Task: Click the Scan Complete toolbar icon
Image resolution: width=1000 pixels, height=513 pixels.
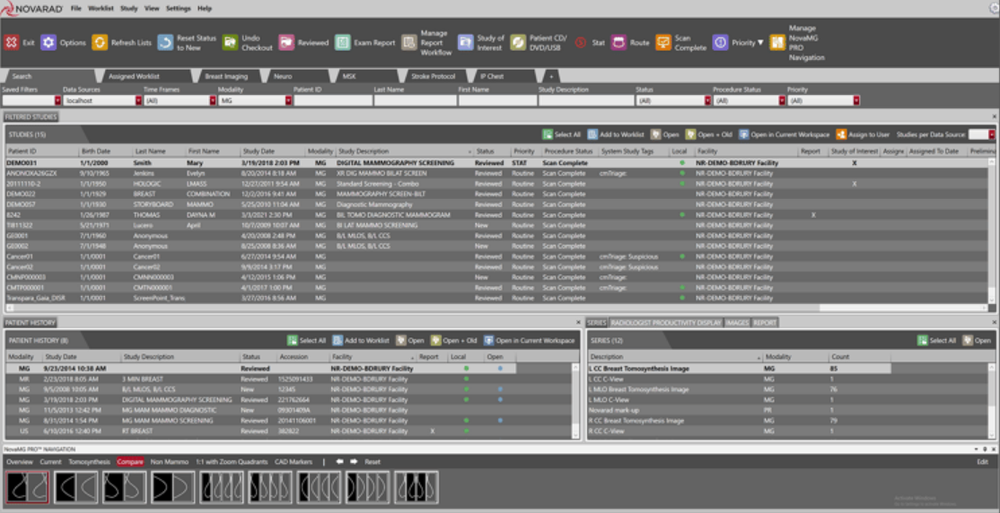Action: tap(663, 43)
